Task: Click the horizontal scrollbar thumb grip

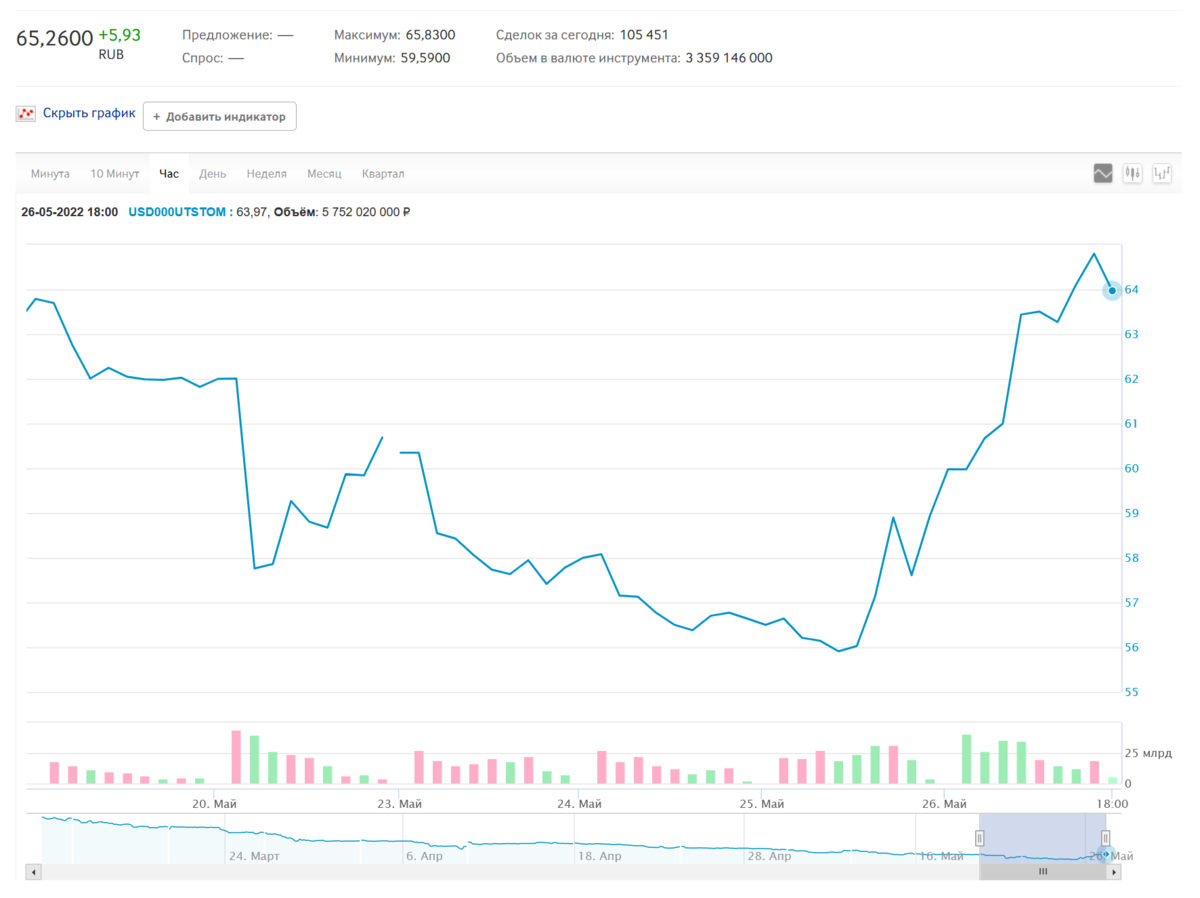Action: (x=1043, y=872)
